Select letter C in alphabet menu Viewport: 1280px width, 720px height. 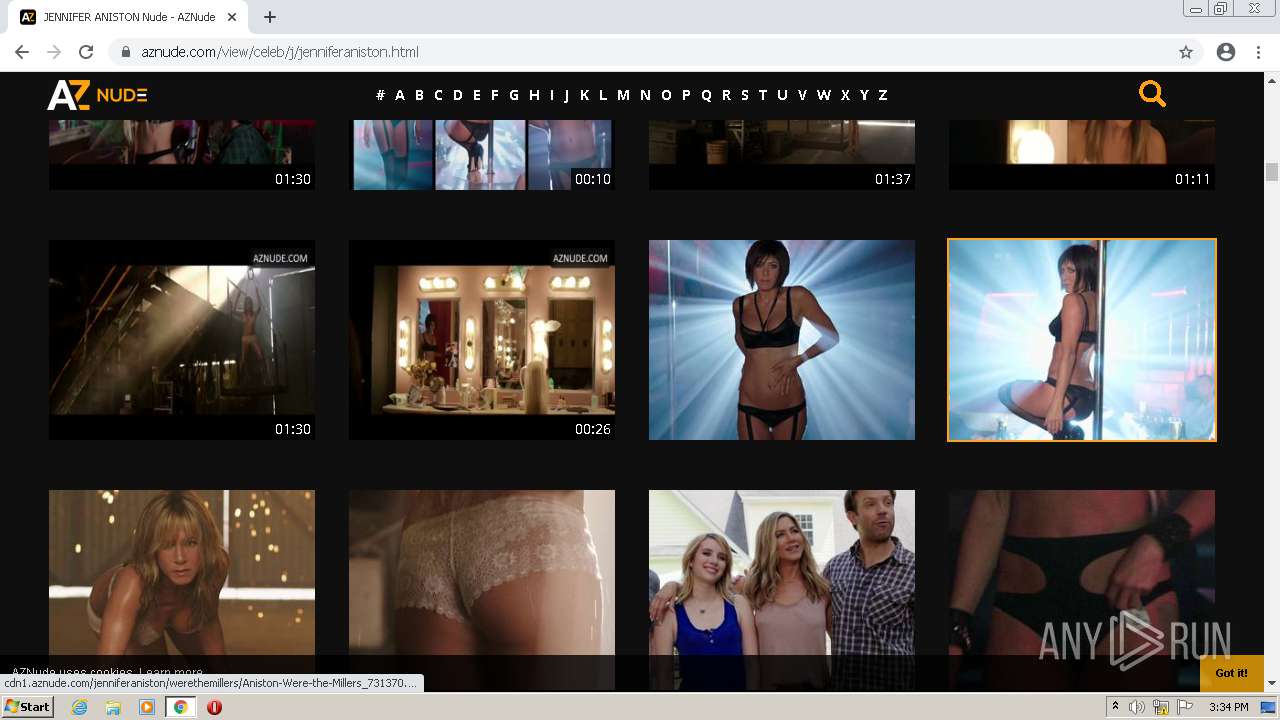438,95
